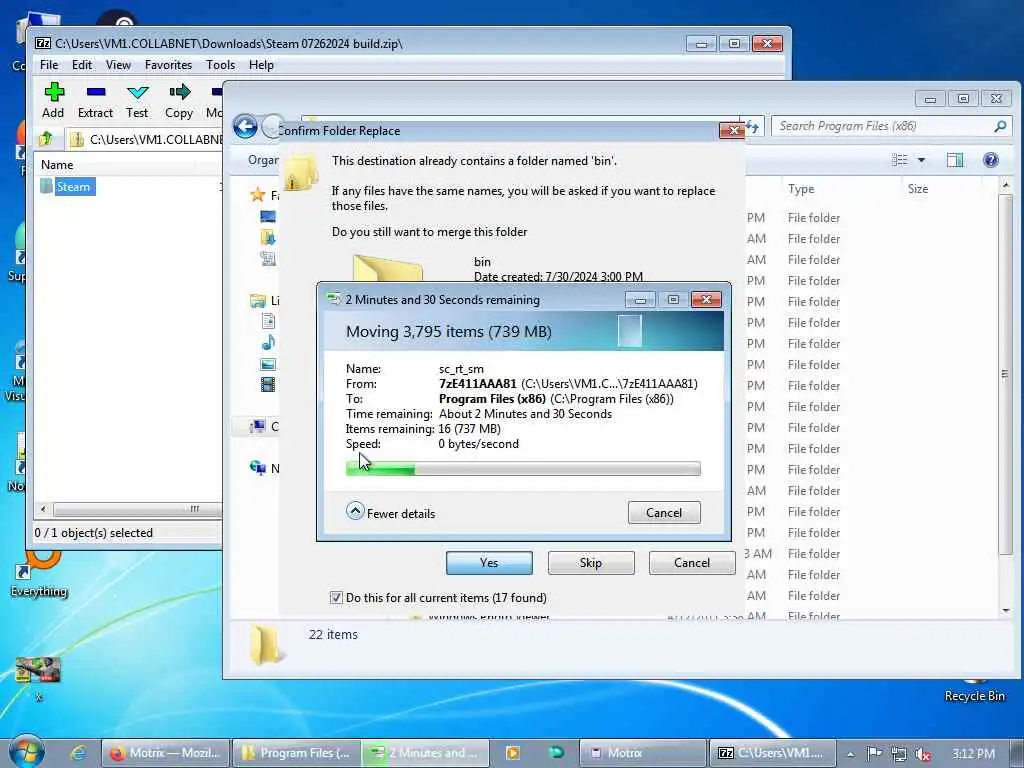The height and width of the screenshot is (768, 1024).
Task: Open the Tools menu in 7-Zip
Action: [220, 65]
